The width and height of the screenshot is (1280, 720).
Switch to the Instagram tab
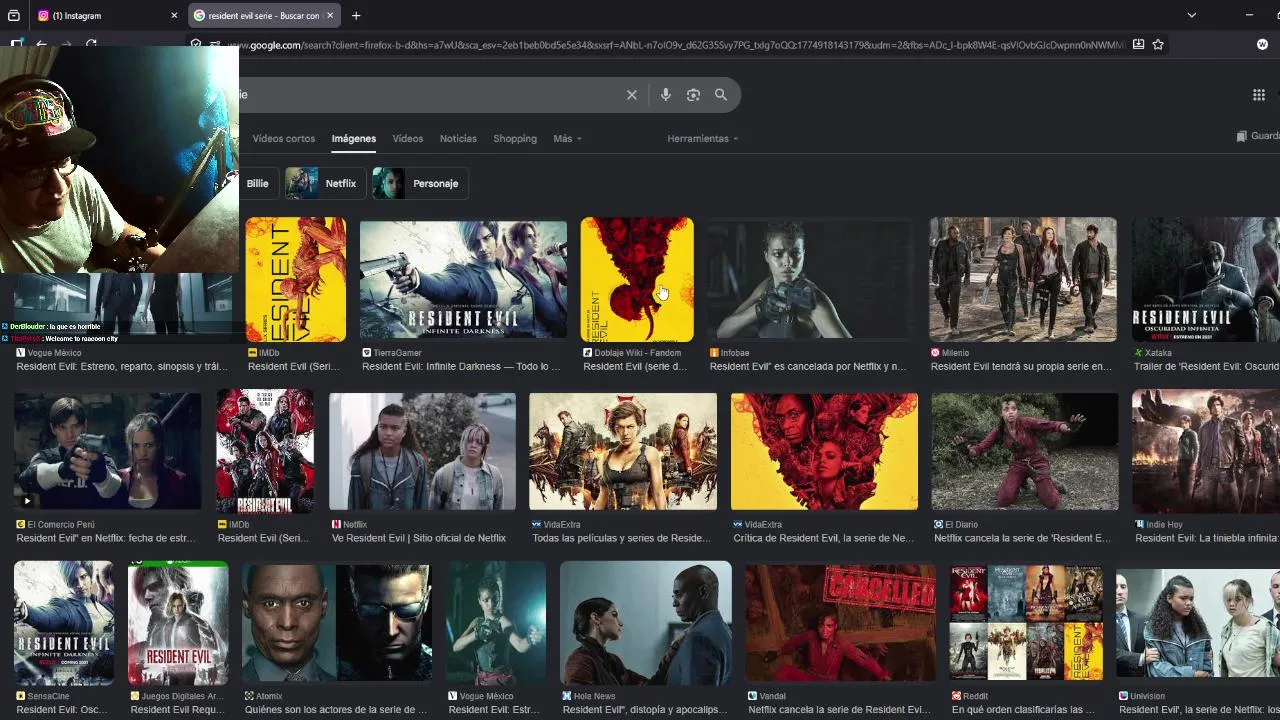click(108, 15)
